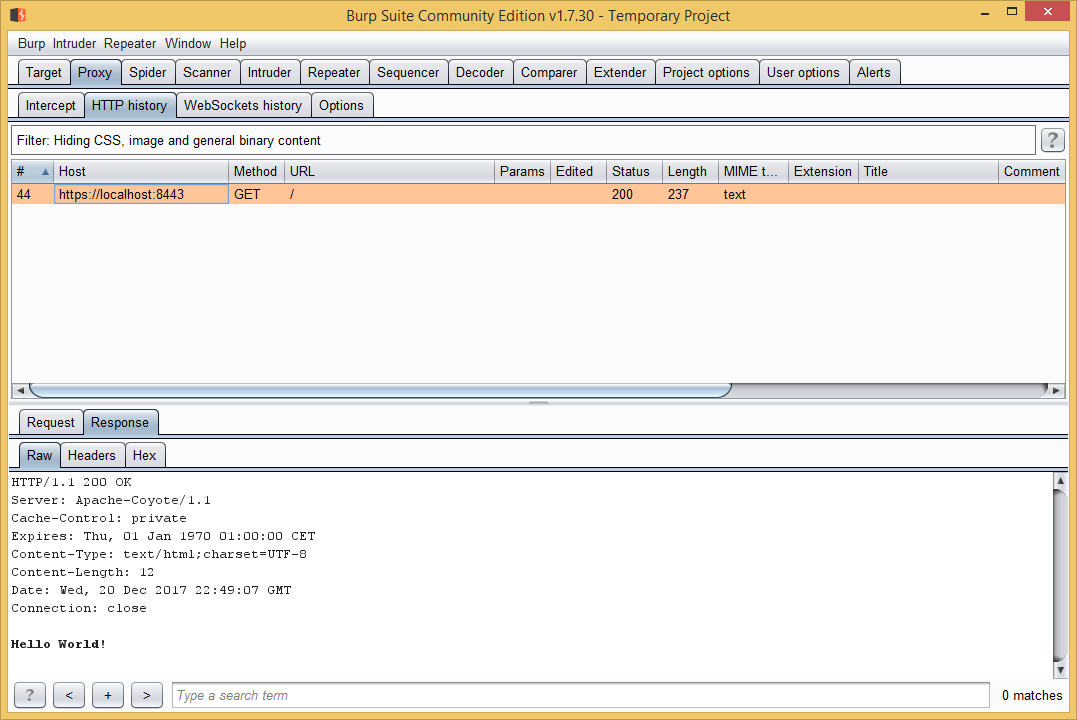Image resolution: width=1077 pixels, height=720 pixels.
Task: Sort by the Extension column header
Action: 823,172
